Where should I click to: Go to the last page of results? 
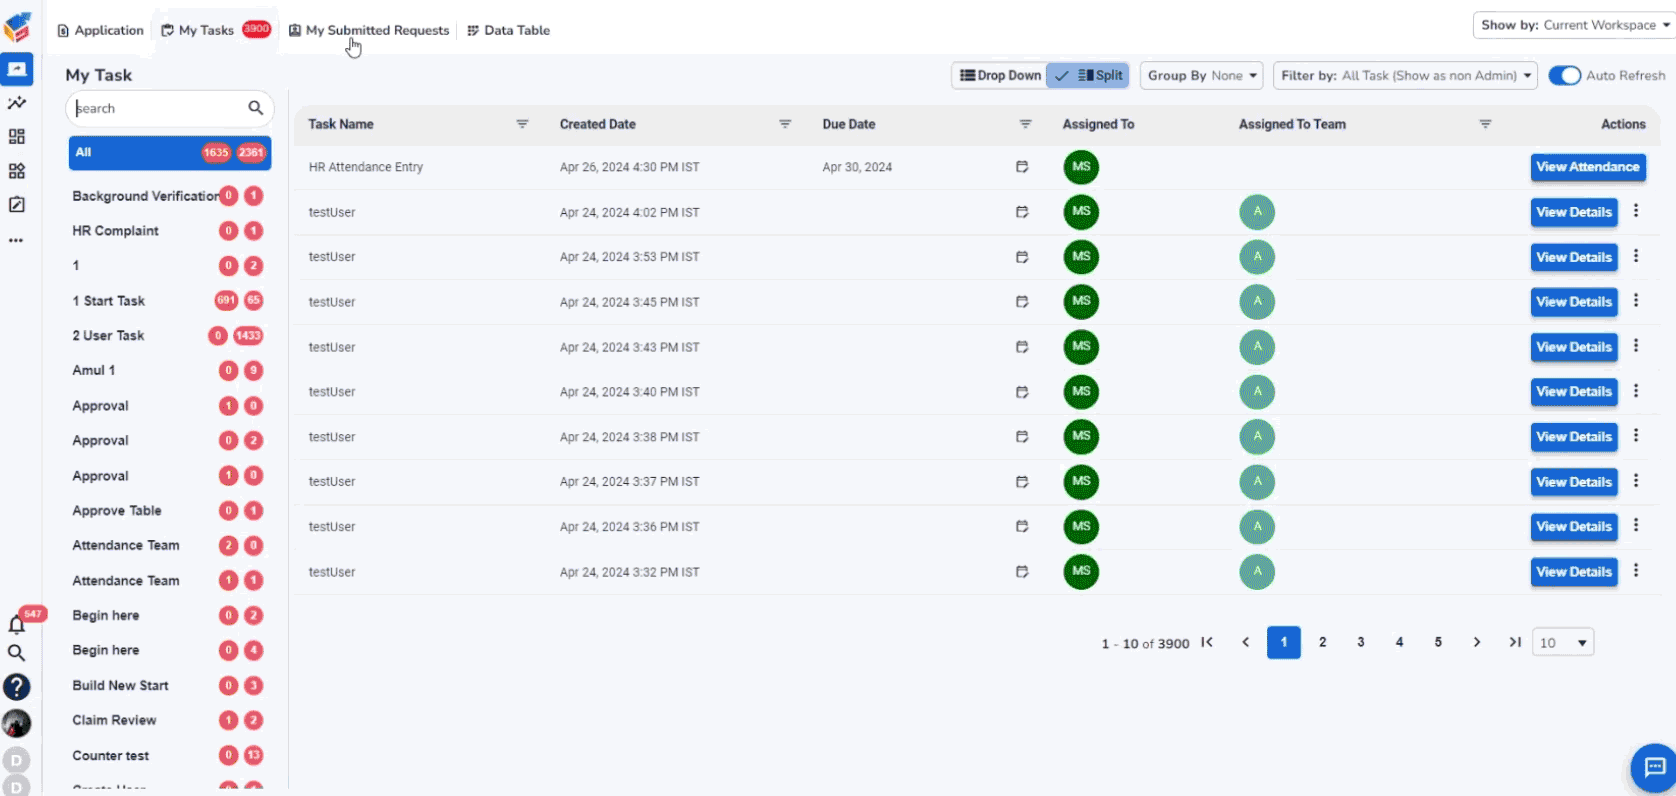tap(1515, 642)
